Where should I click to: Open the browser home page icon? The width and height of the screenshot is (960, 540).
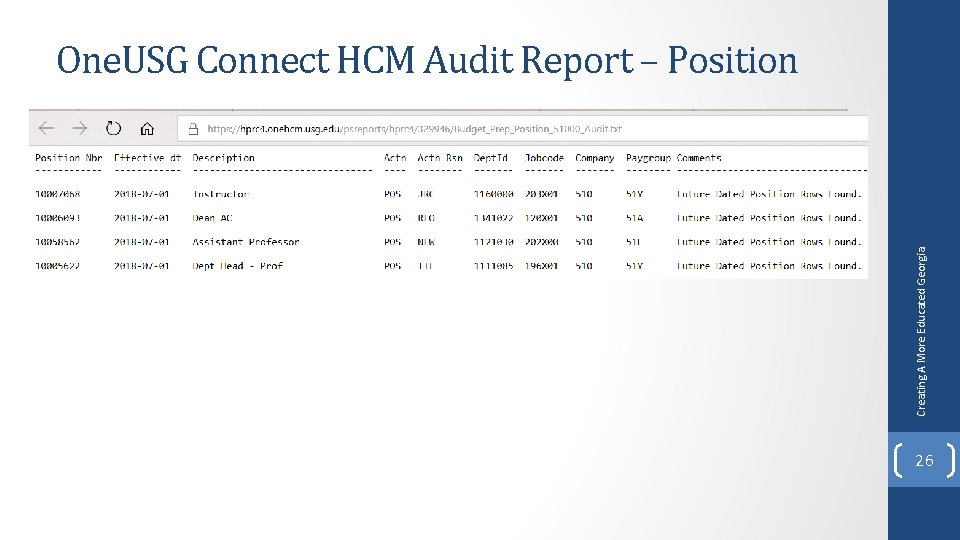[x=147, y=129]
